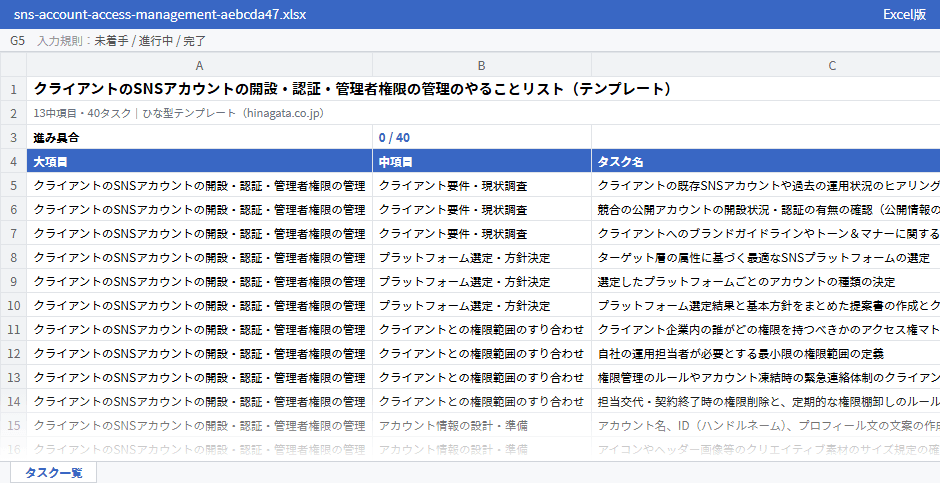Screen dimensions: 940x483
Task: Select row 14 header
Action: (x=13, y=401)
